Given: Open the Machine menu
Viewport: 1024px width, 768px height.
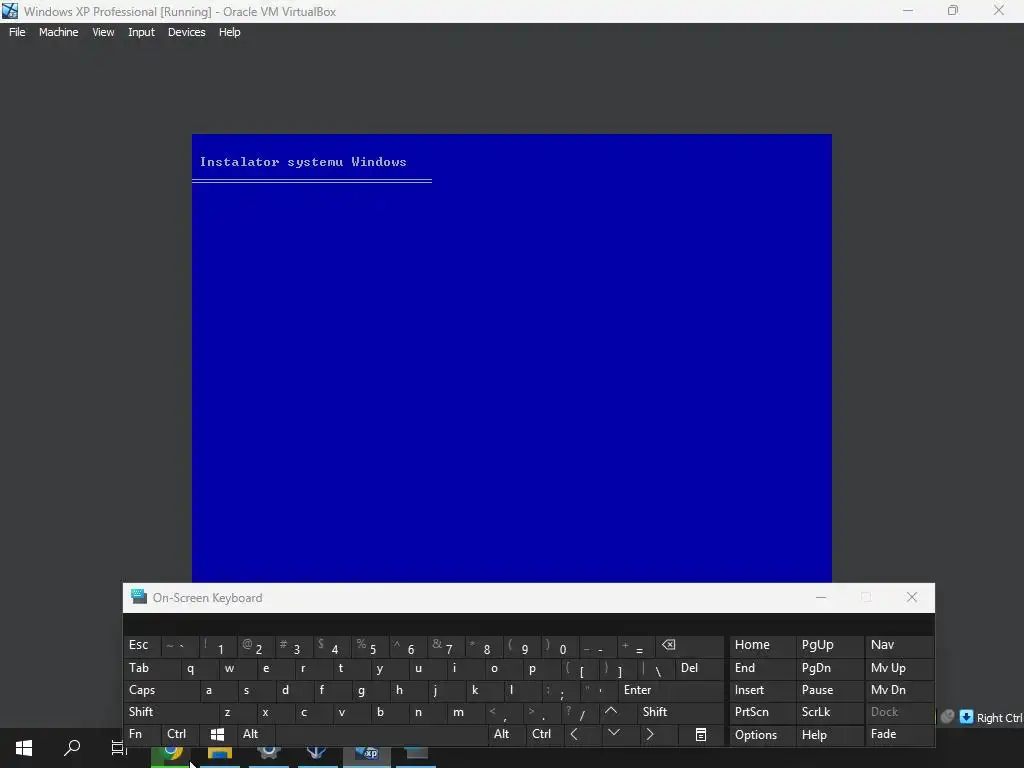Looking at the screenshot, I should (58, 32).
